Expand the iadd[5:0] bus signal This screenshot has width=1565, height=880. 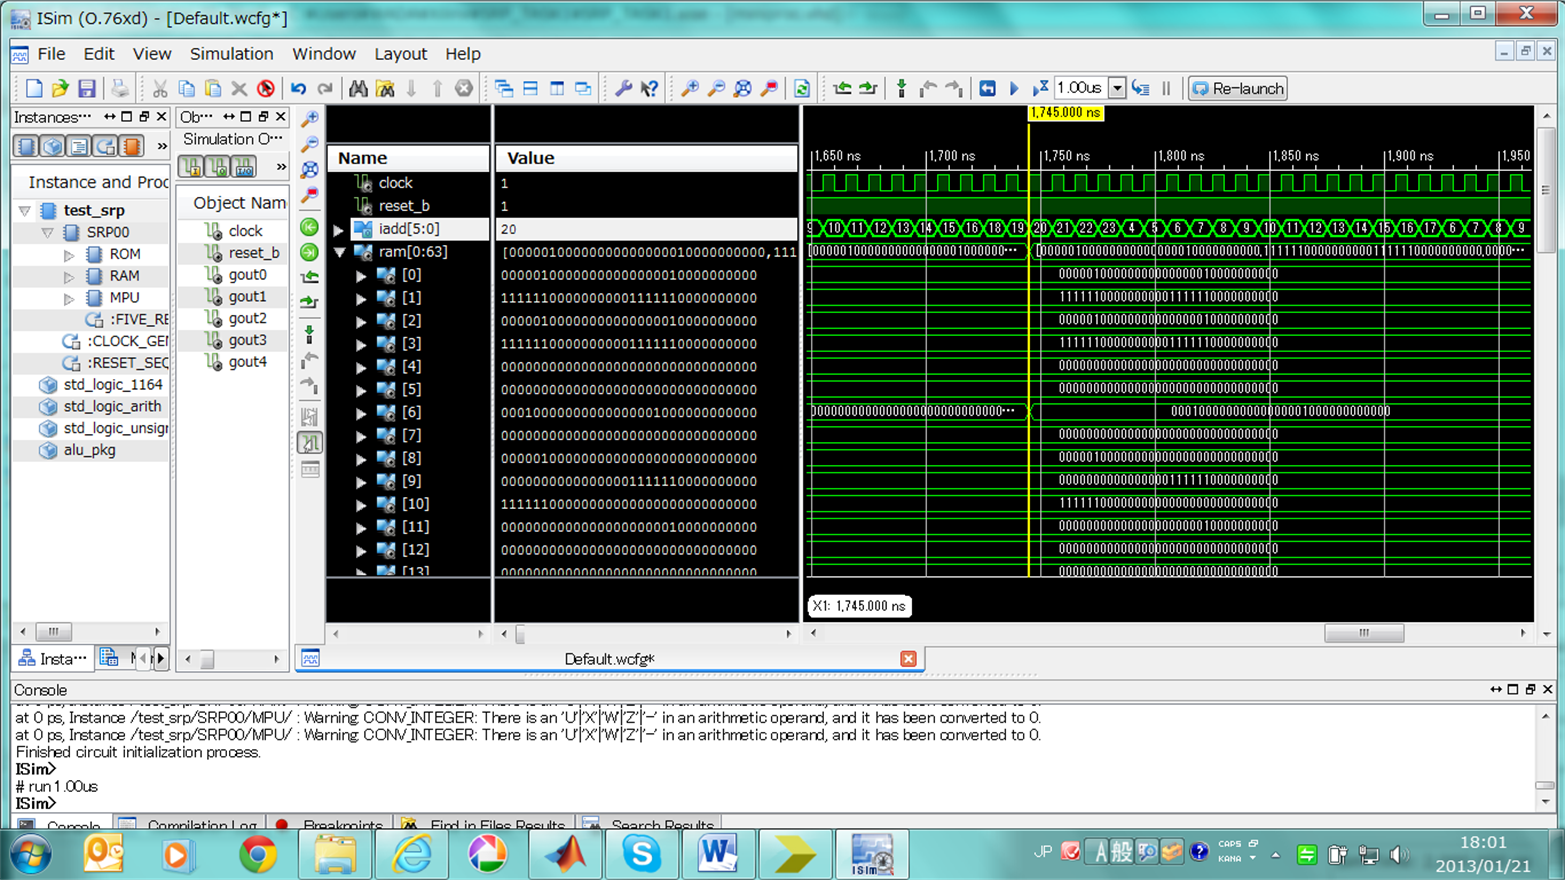pyautogui.click(x=339, y=229)
